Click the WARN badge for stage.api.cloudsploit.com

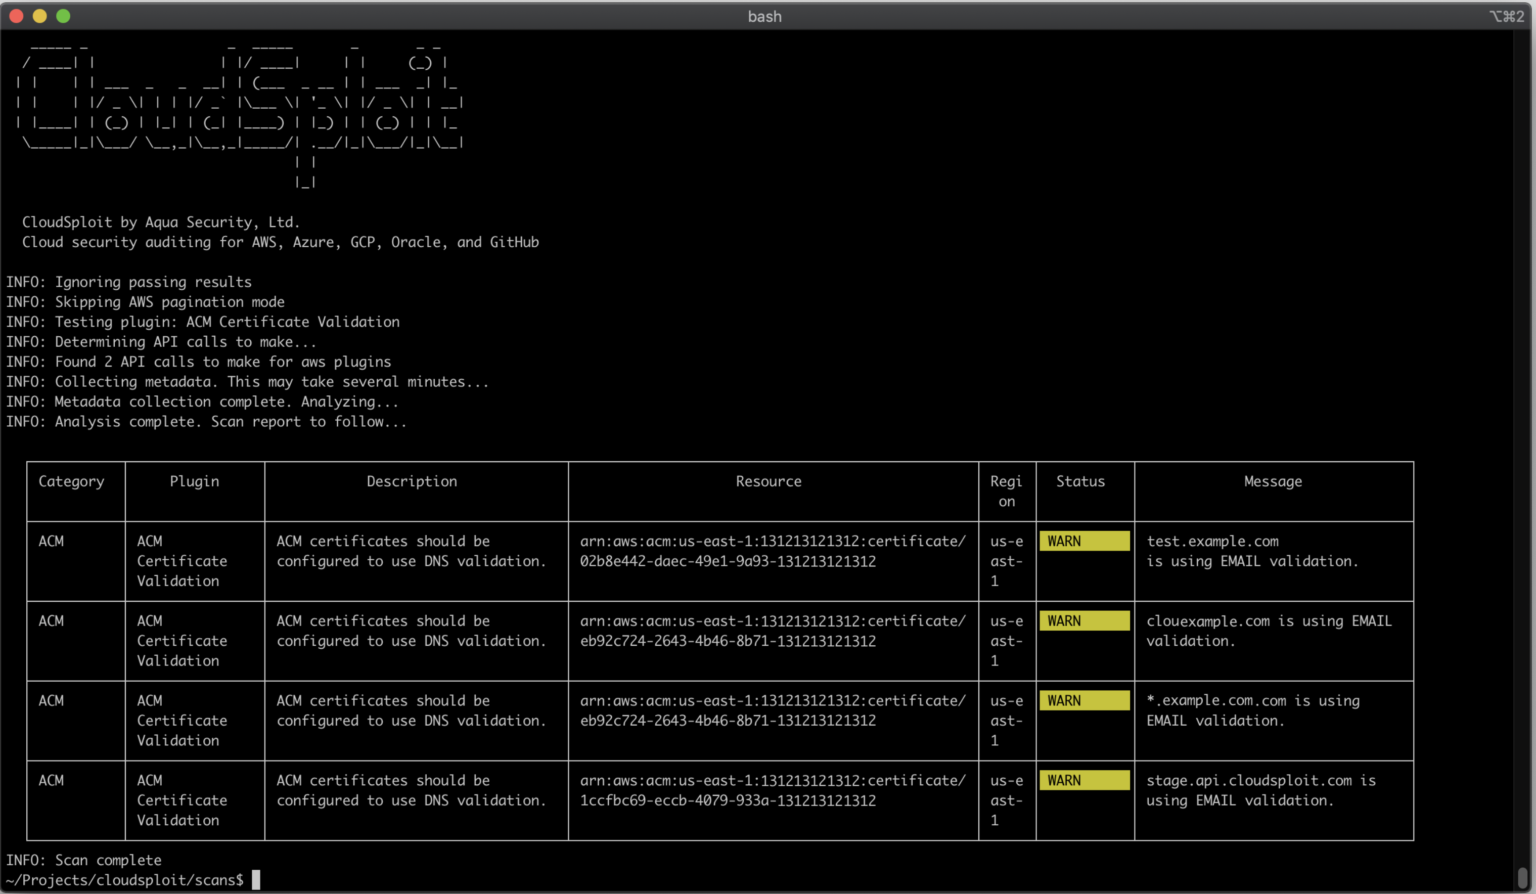[1083, 780]
